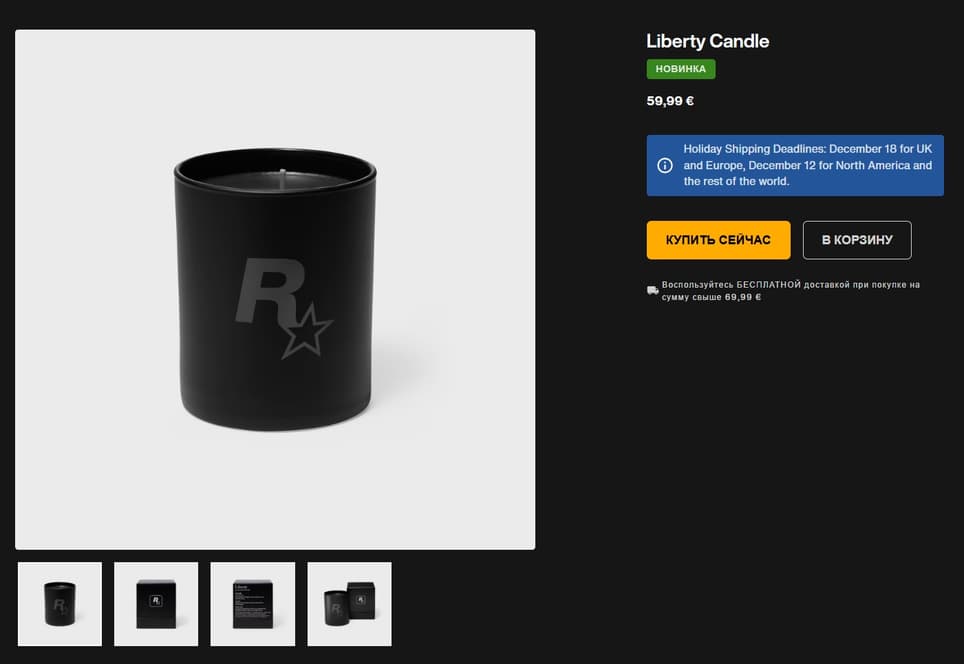Click the 59,99 € price

tap(670, 101)
